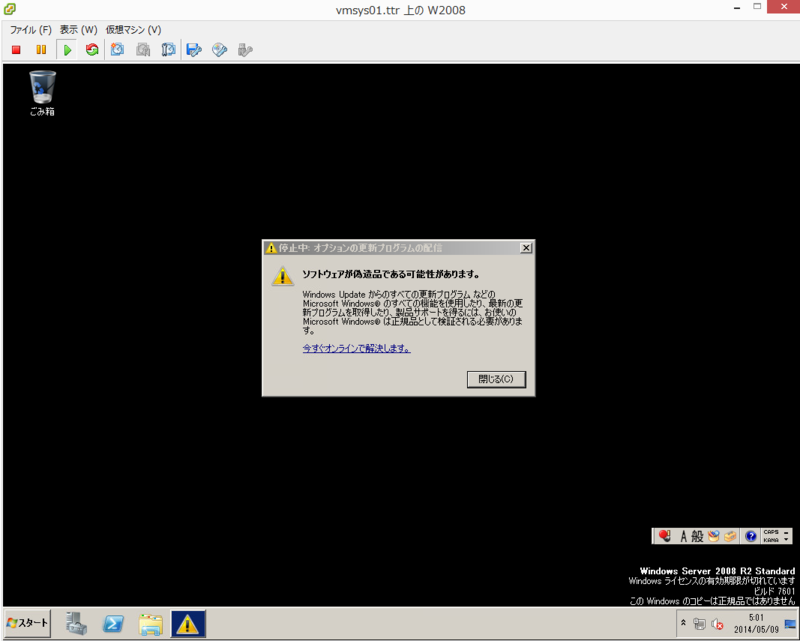Click the CD/DVD drive connect icon
This screenshot has height=641, width=800.
click(x=219, y=50)
